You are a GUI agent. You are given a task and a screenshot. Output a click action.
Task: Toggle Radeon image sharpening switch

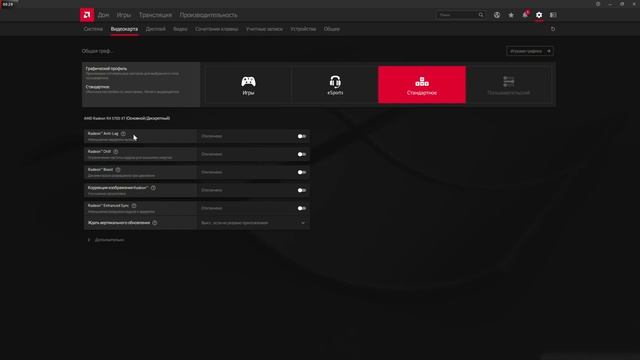pos(302,190)
